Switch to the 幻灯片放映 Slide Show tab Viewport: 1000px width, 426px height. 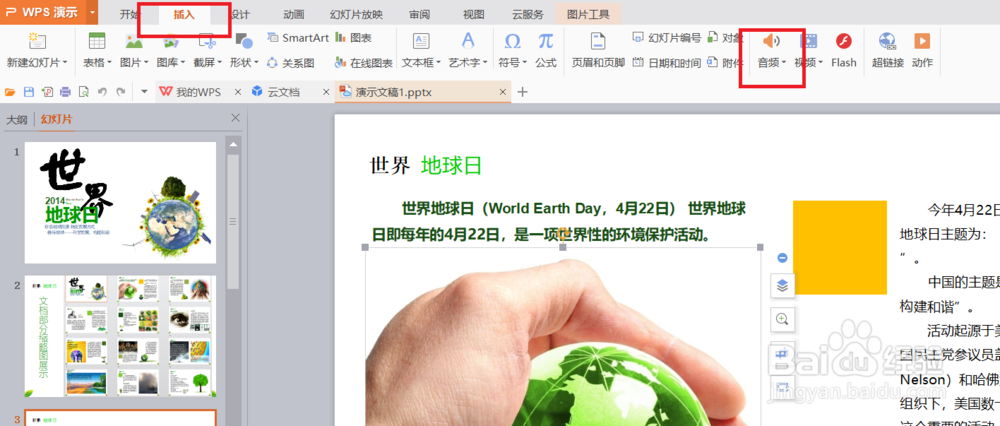[357, 14]
